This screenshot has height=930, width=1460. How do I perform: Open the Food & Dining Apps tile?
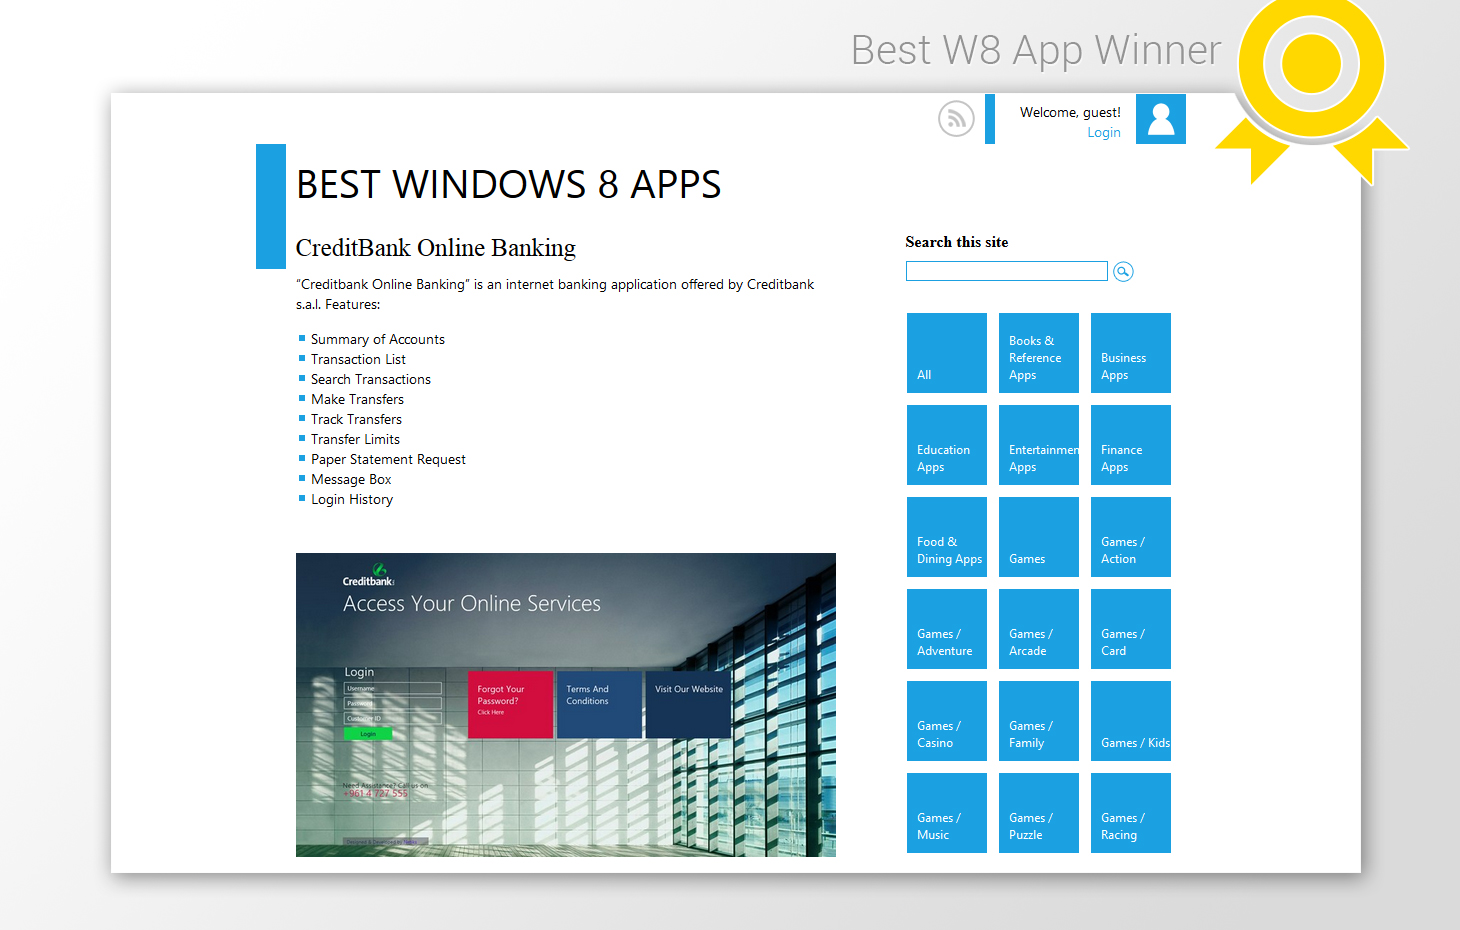(947, 537)
